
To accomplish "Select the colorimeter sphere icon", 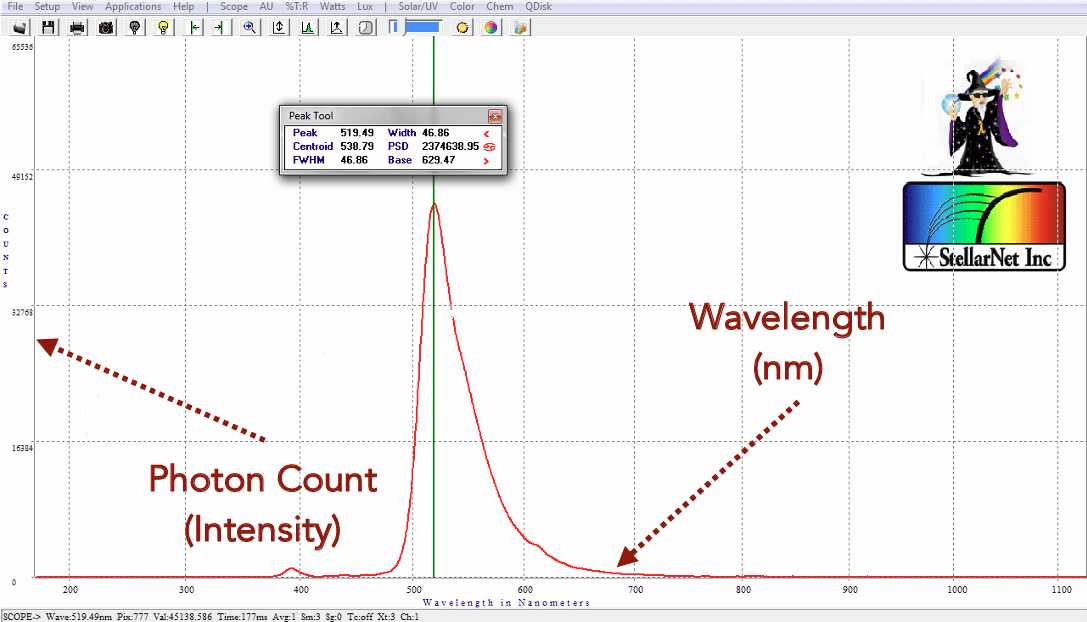I will (x=489, y=27).
